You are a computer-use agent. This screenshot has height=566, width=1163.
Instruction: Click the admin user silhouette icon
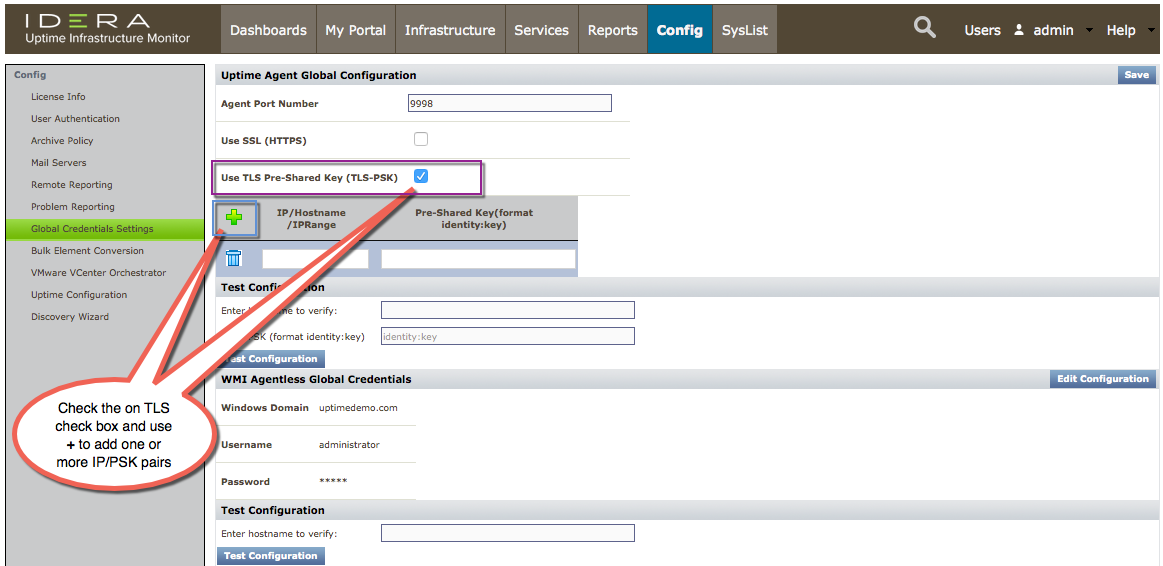tap(1018, 30)
